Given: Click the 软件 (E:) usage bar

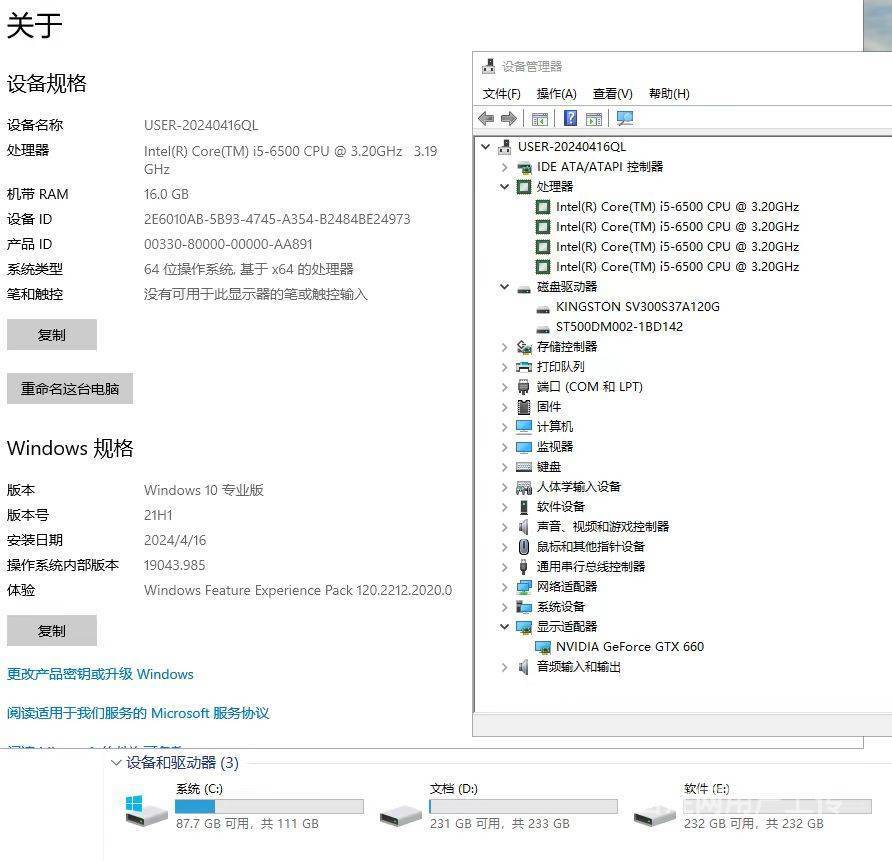Looking at the screenshot, I should 777,806.
